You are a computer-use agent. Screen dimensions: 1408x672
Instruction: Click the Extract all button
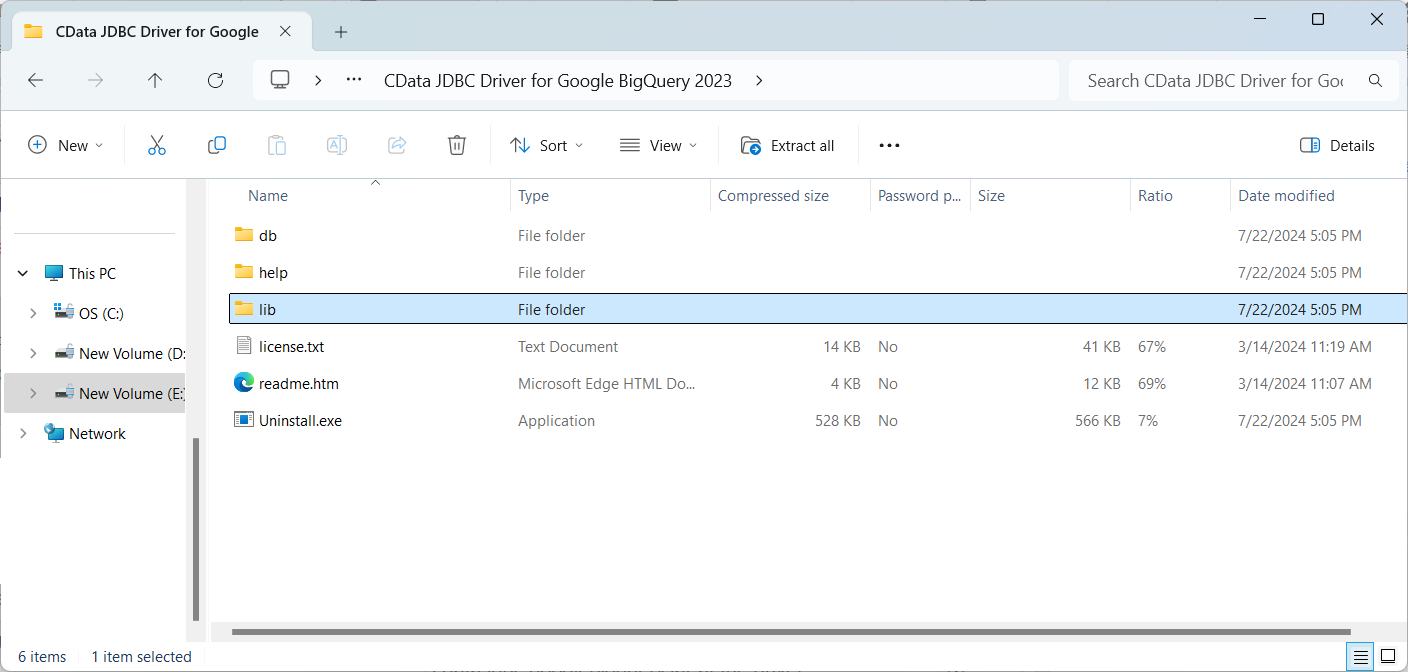click(789, 145)
